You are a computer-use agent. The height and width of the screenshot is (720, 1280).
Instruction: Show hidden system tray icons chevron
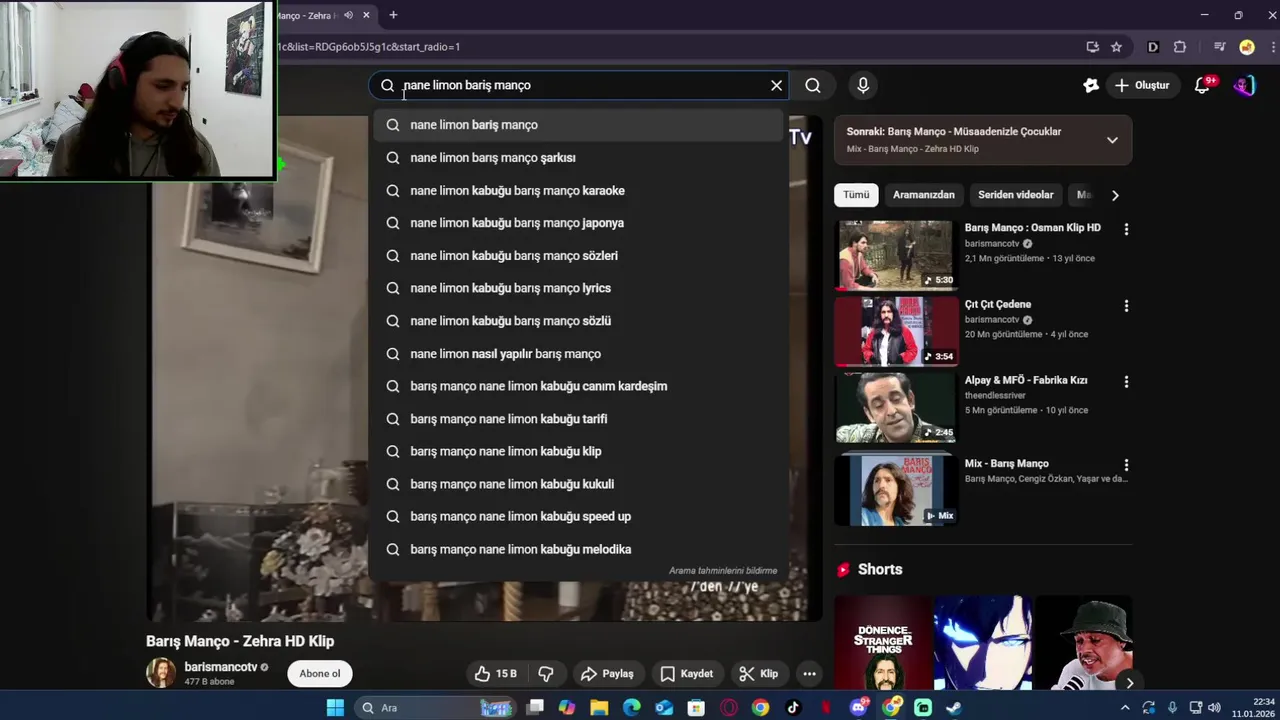click(x=1125, y=708)
